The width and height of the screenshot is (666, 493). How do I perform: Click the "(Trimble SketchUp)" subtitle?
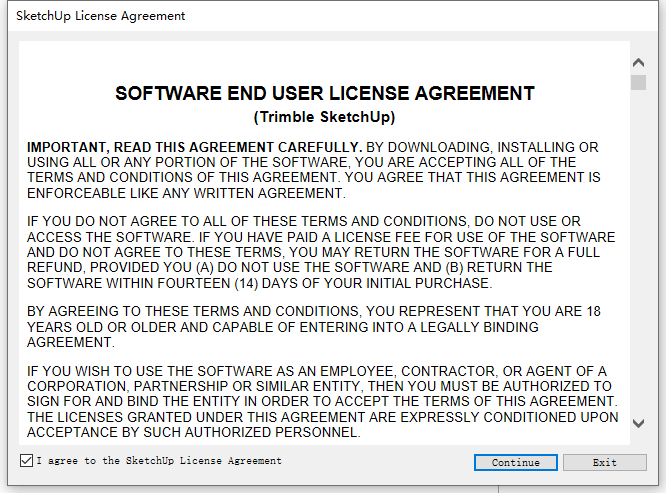point(325,117)
